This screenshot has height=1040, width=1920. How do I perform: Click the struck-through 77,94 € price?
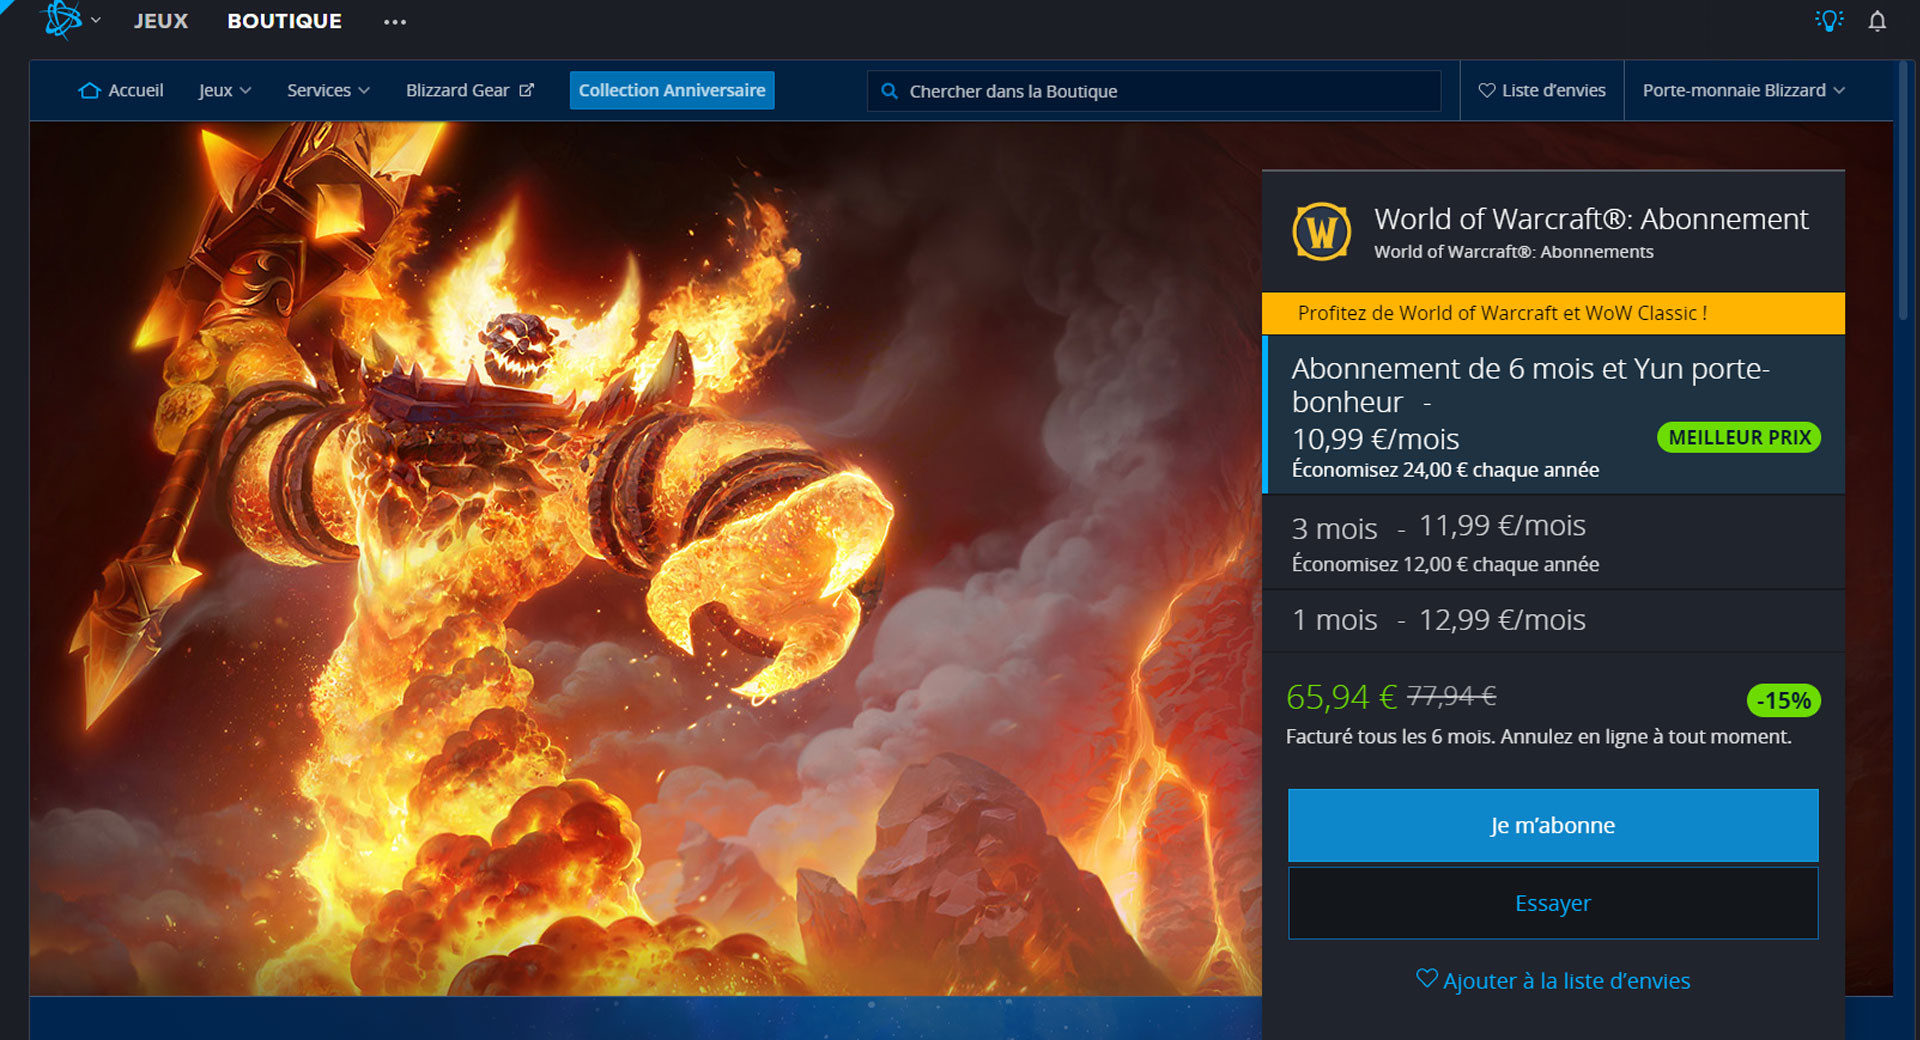point(1451,695)
